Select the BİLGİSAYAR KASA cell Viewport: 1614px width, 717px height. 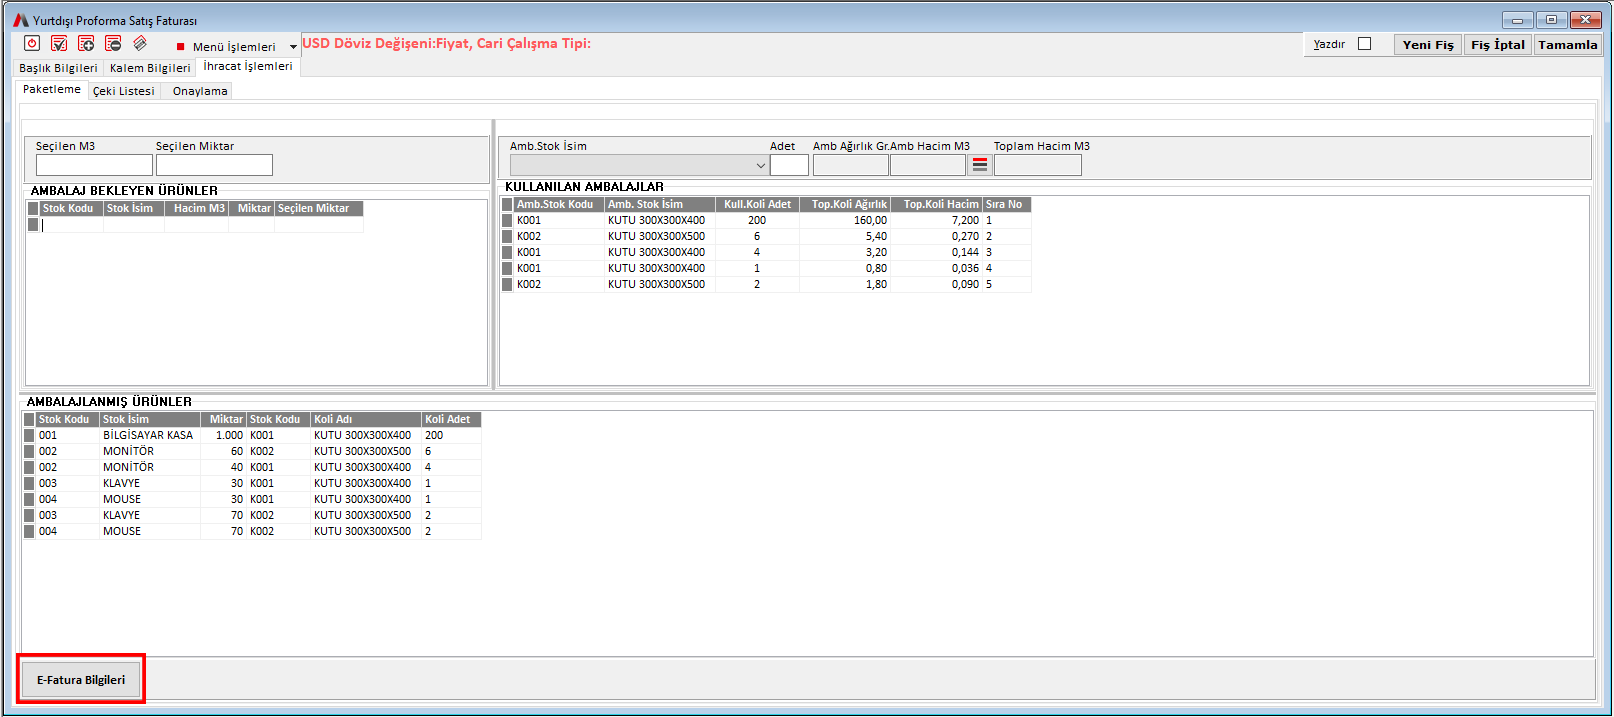click(150, 436)
